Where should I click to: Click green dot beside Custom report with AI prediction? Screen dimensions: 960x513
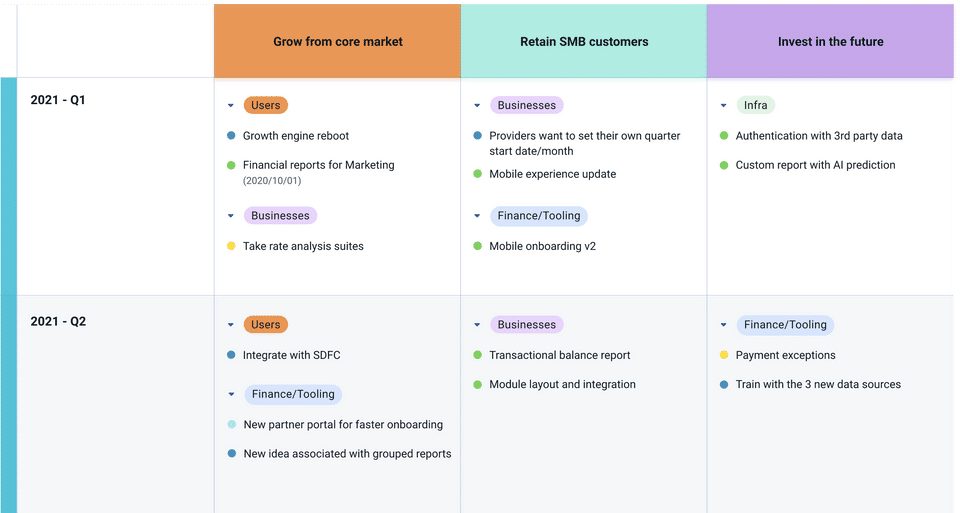(724, 165)
